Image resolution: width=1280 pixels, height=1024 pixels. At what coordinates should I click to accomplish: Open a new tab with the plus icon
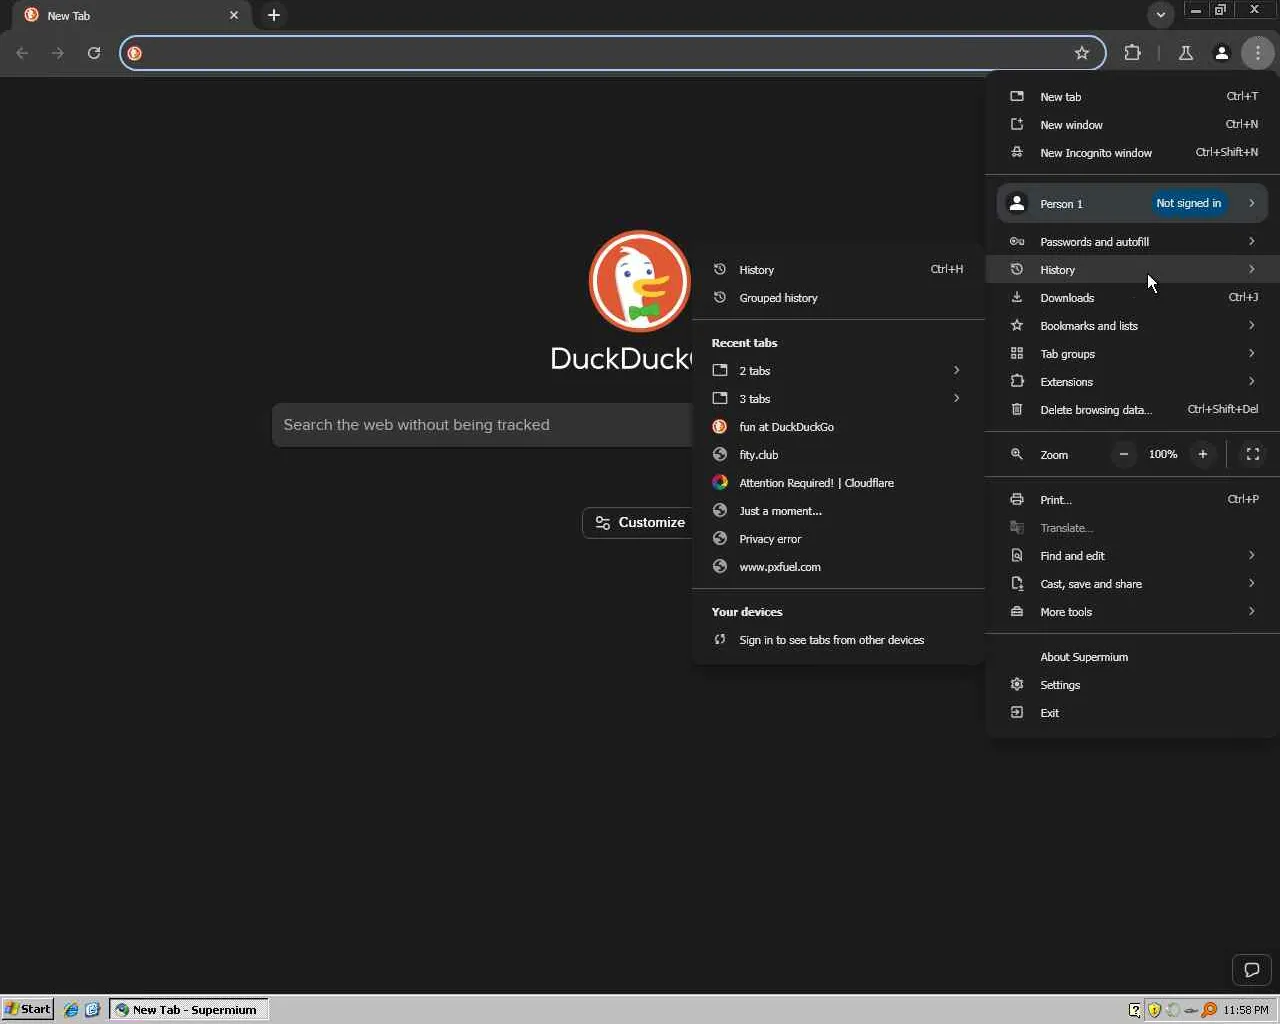(x=274, y=15)
